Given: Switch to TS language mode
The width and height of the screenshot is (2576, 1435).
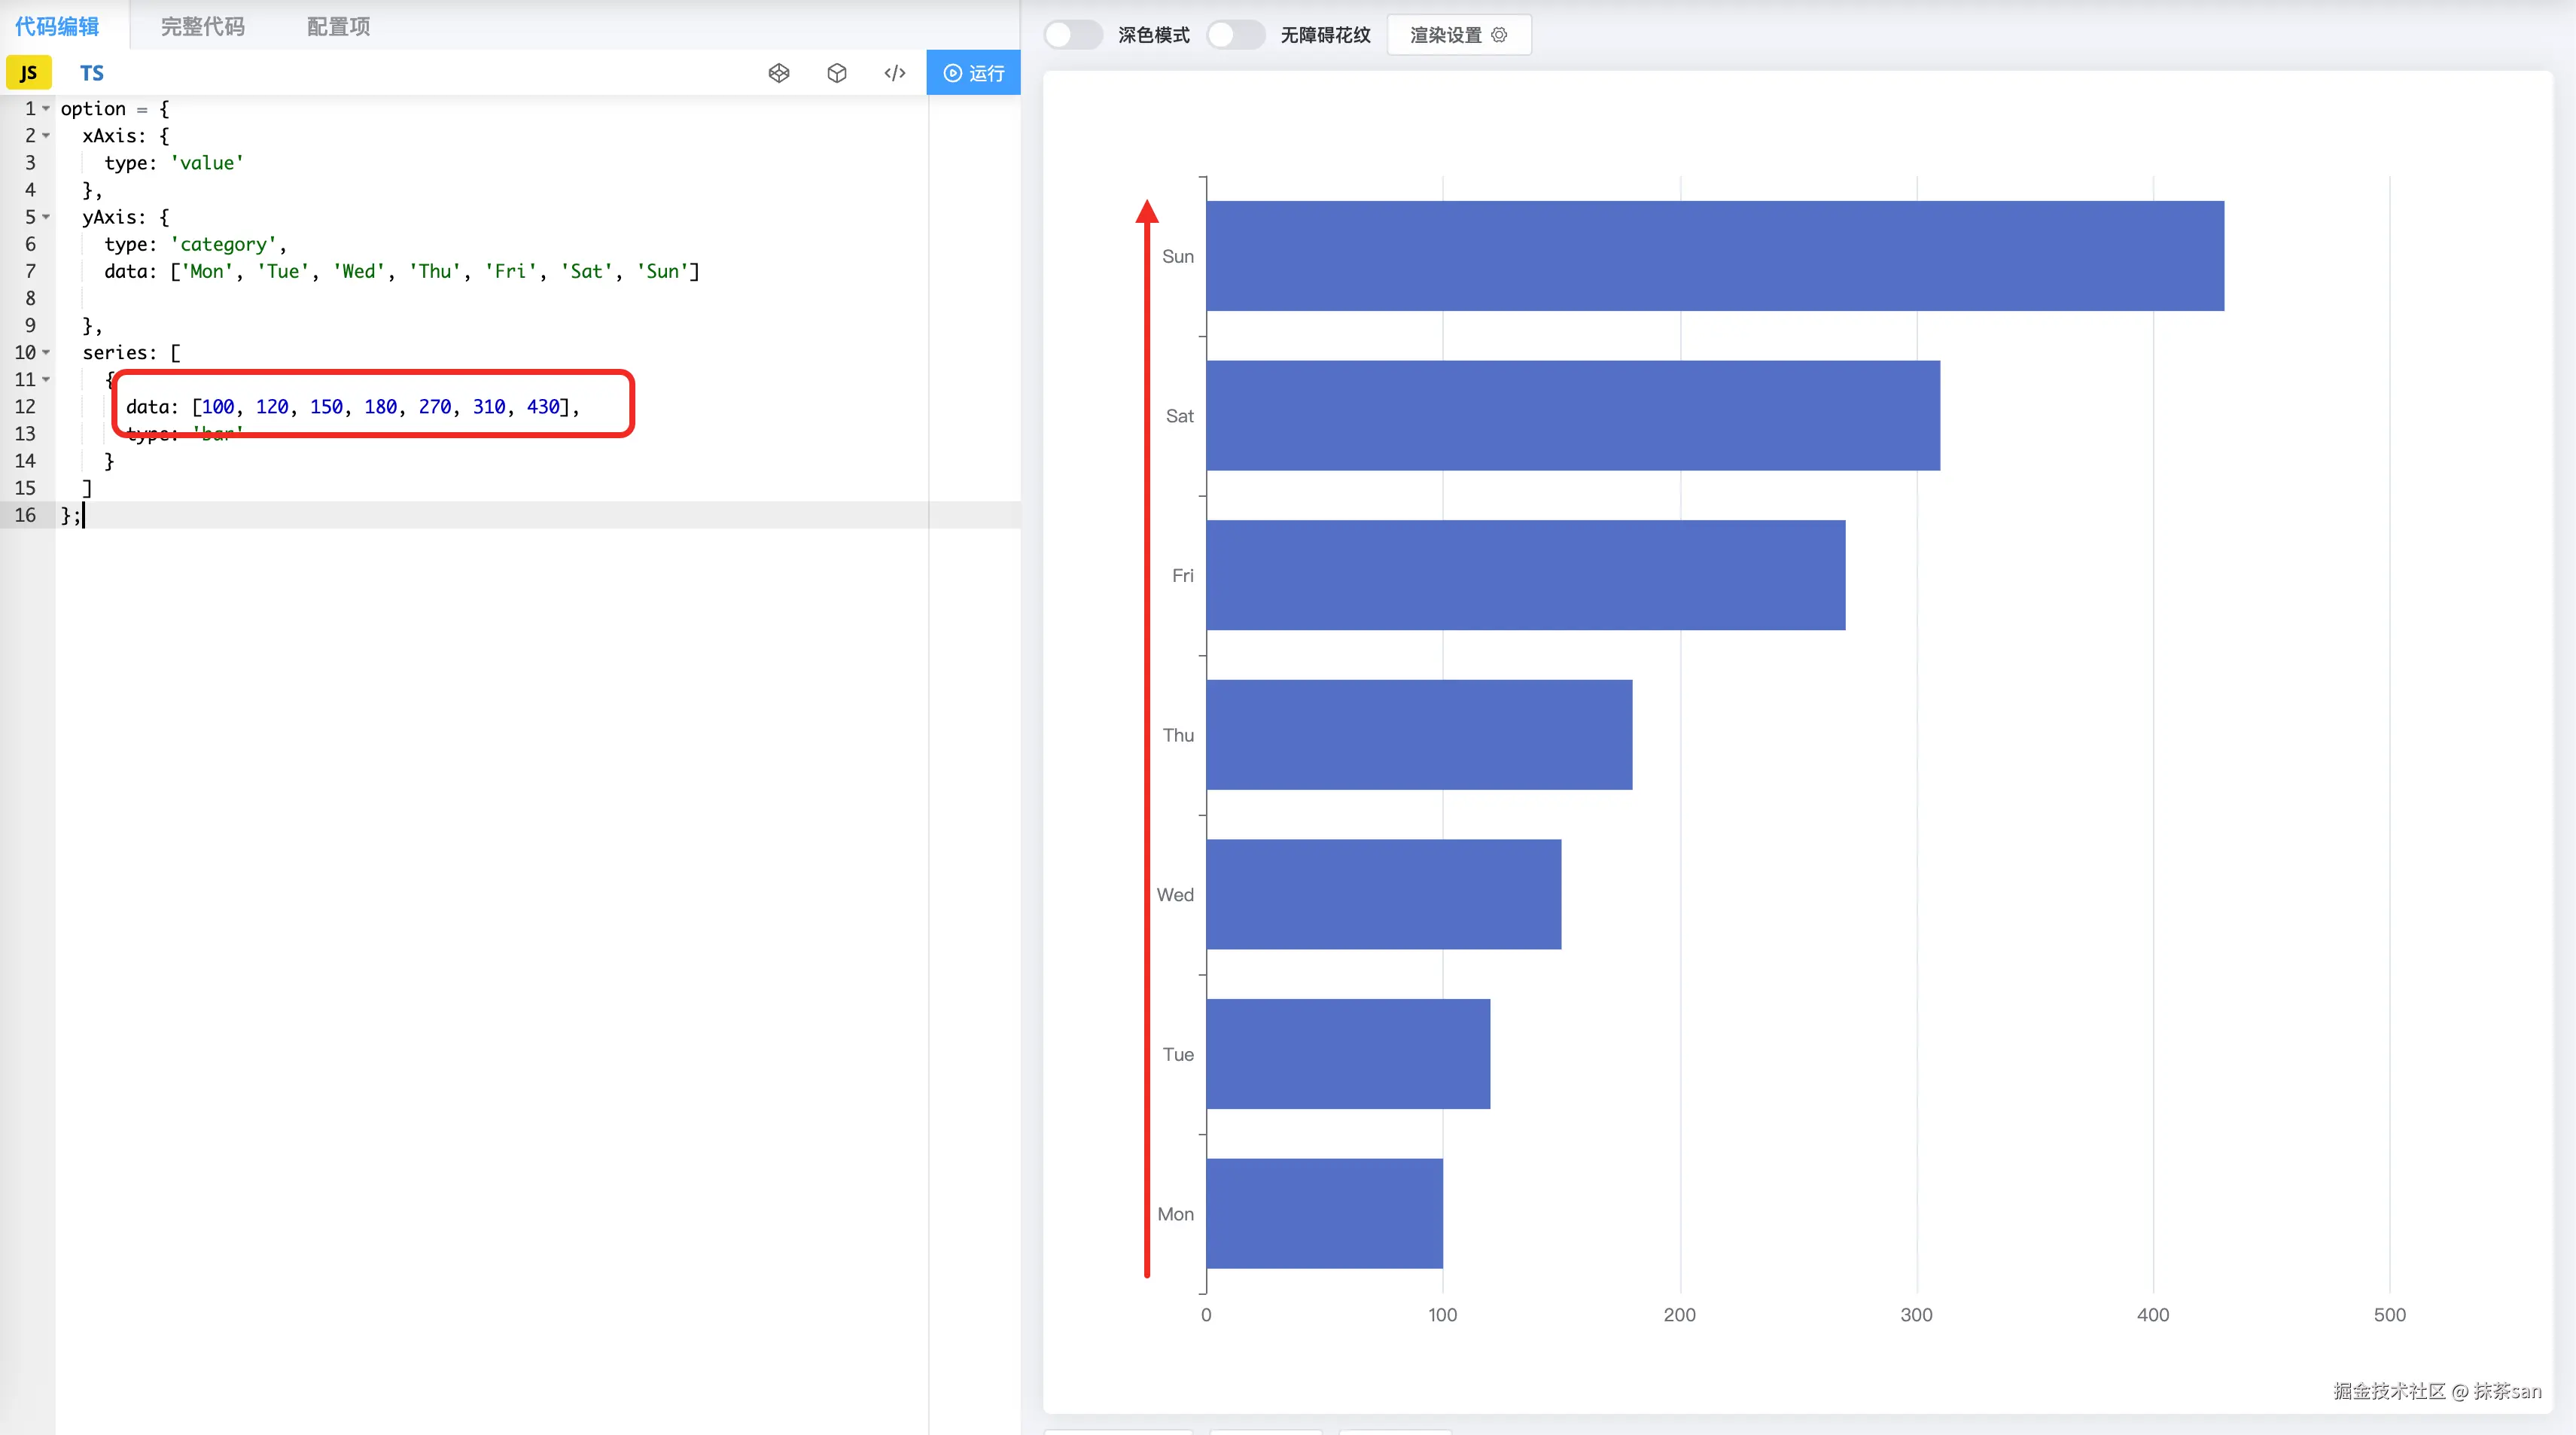Looking at the screenshot, I should pyautogui.click(x=92, y=73).
